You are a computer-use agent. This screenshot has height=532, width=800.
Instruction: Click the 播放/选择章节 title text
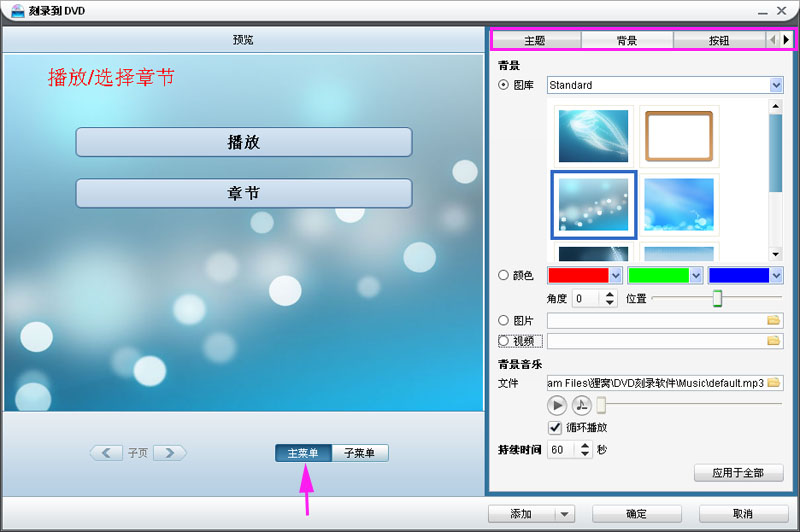pos(111,78)
